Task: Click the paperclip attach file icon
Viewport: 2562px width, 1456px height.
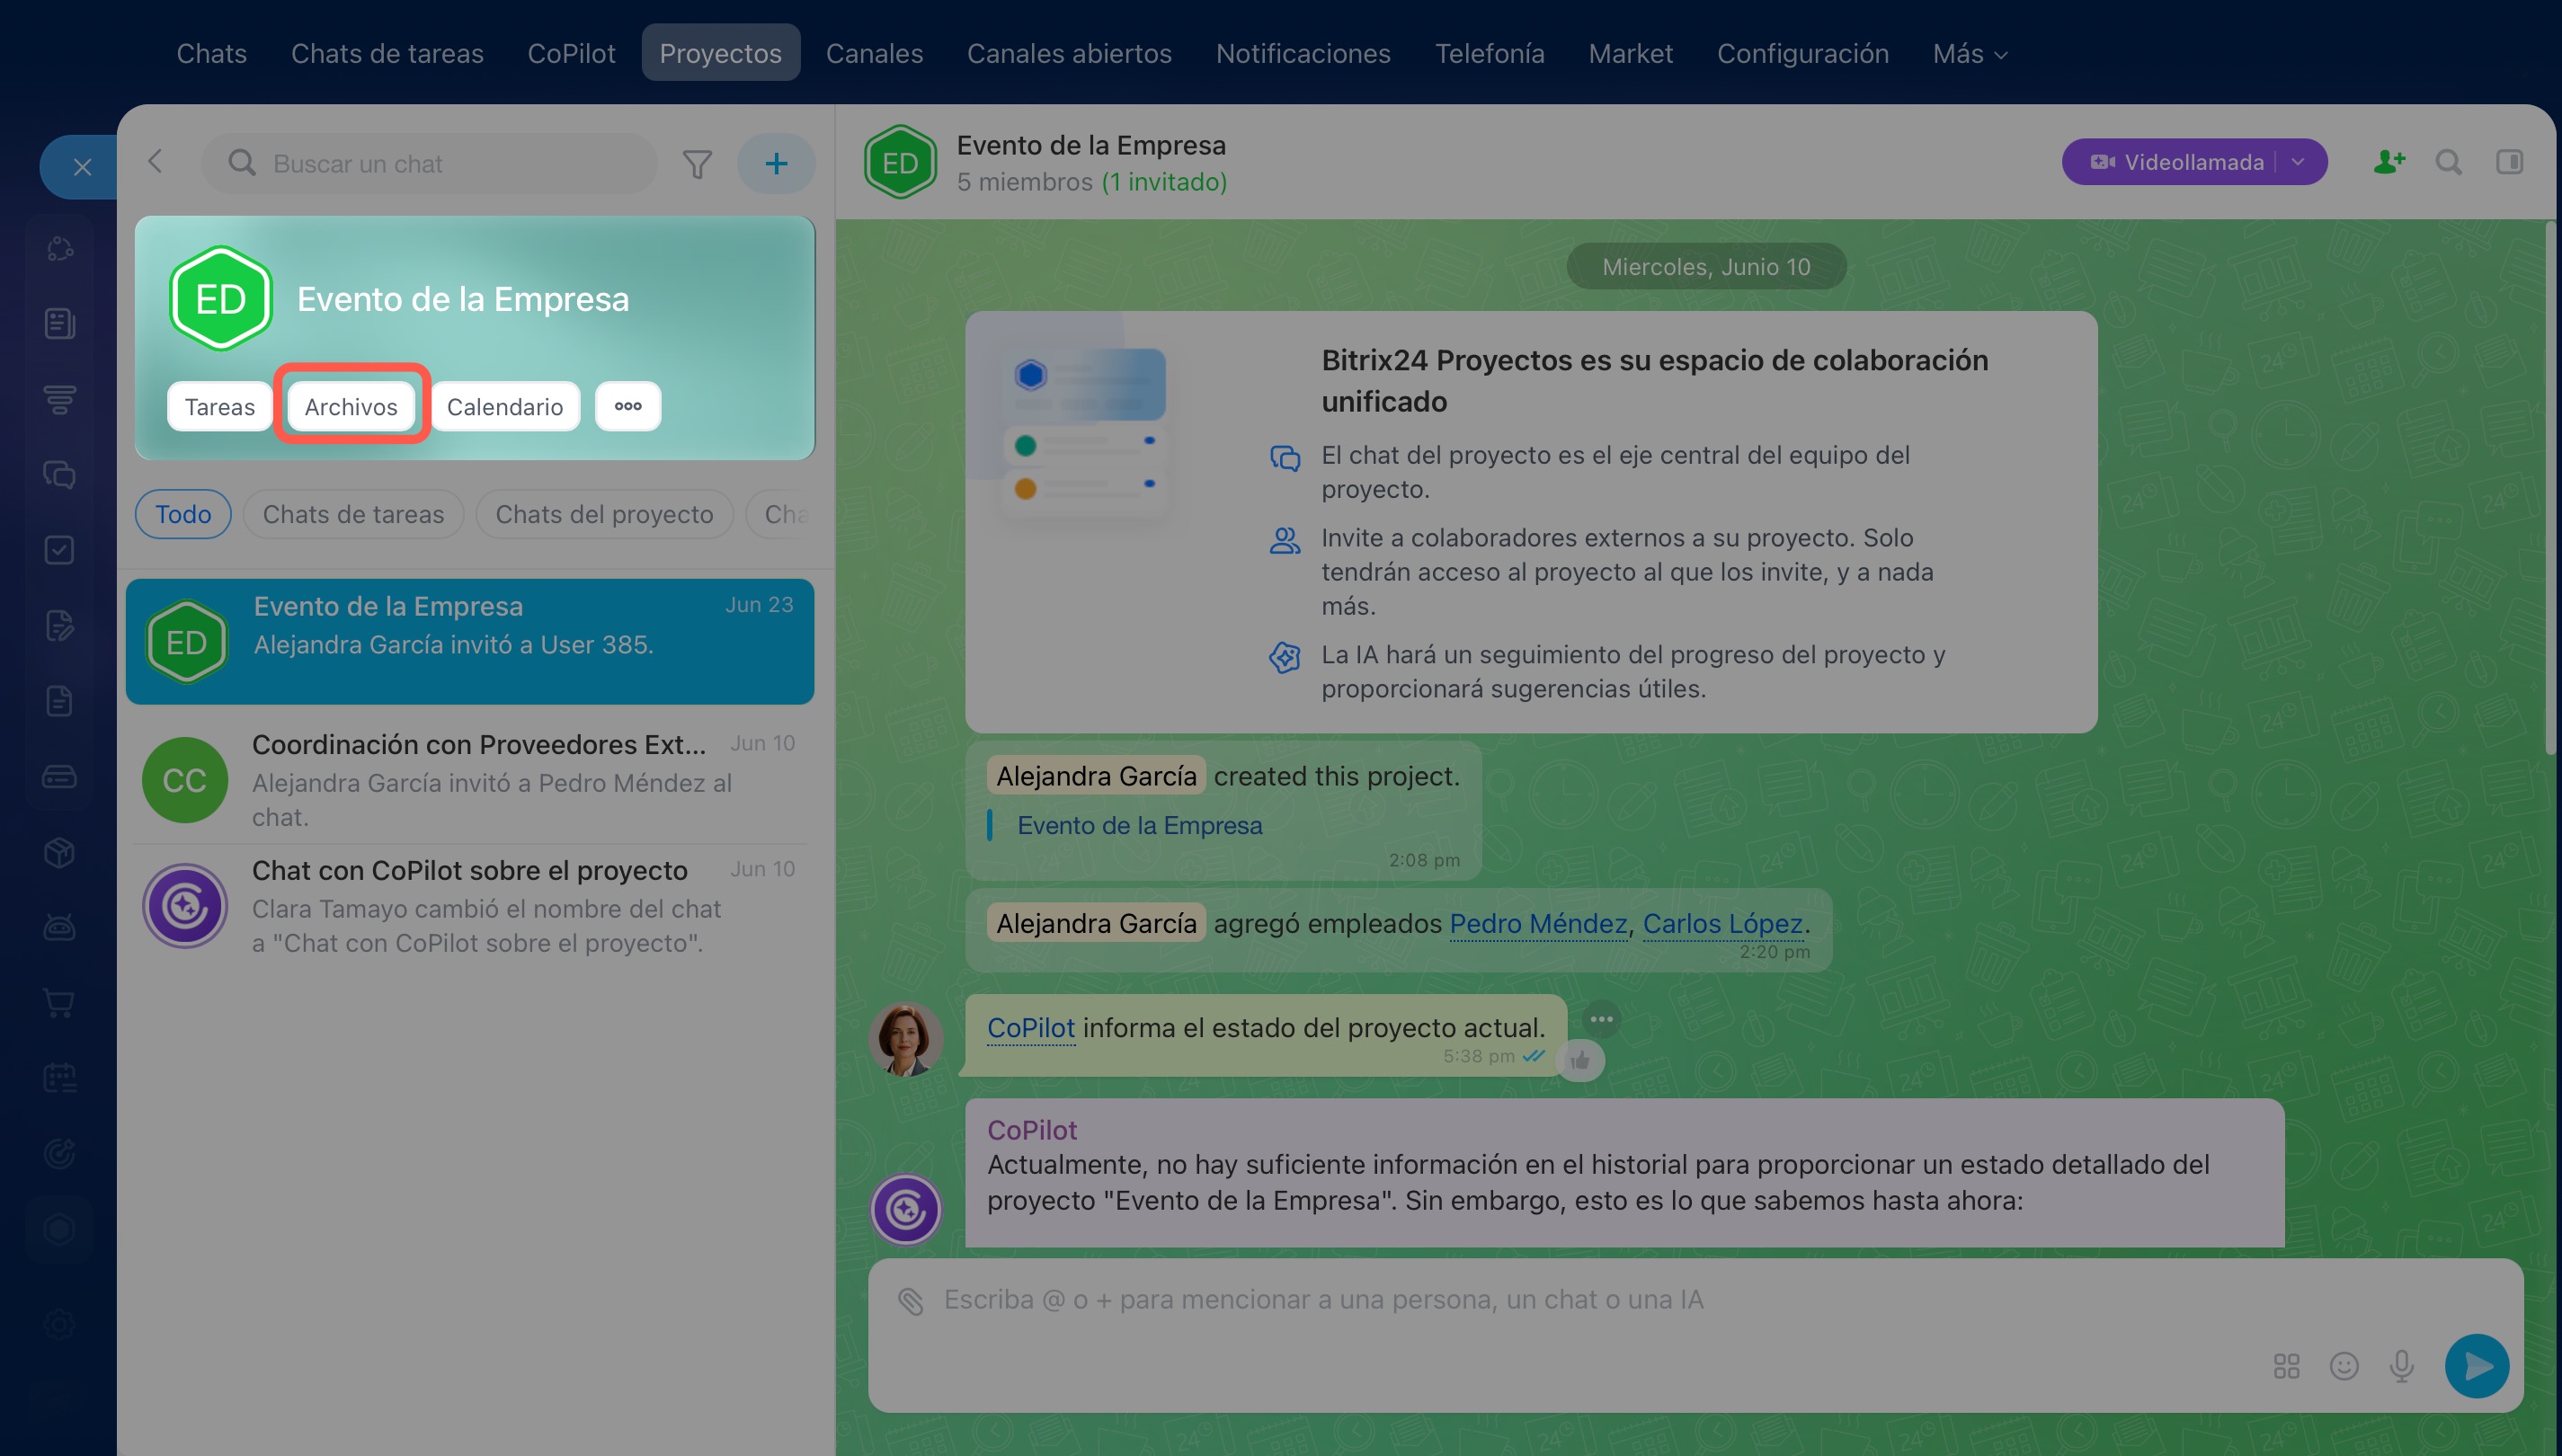Action: coord(910,1300)
